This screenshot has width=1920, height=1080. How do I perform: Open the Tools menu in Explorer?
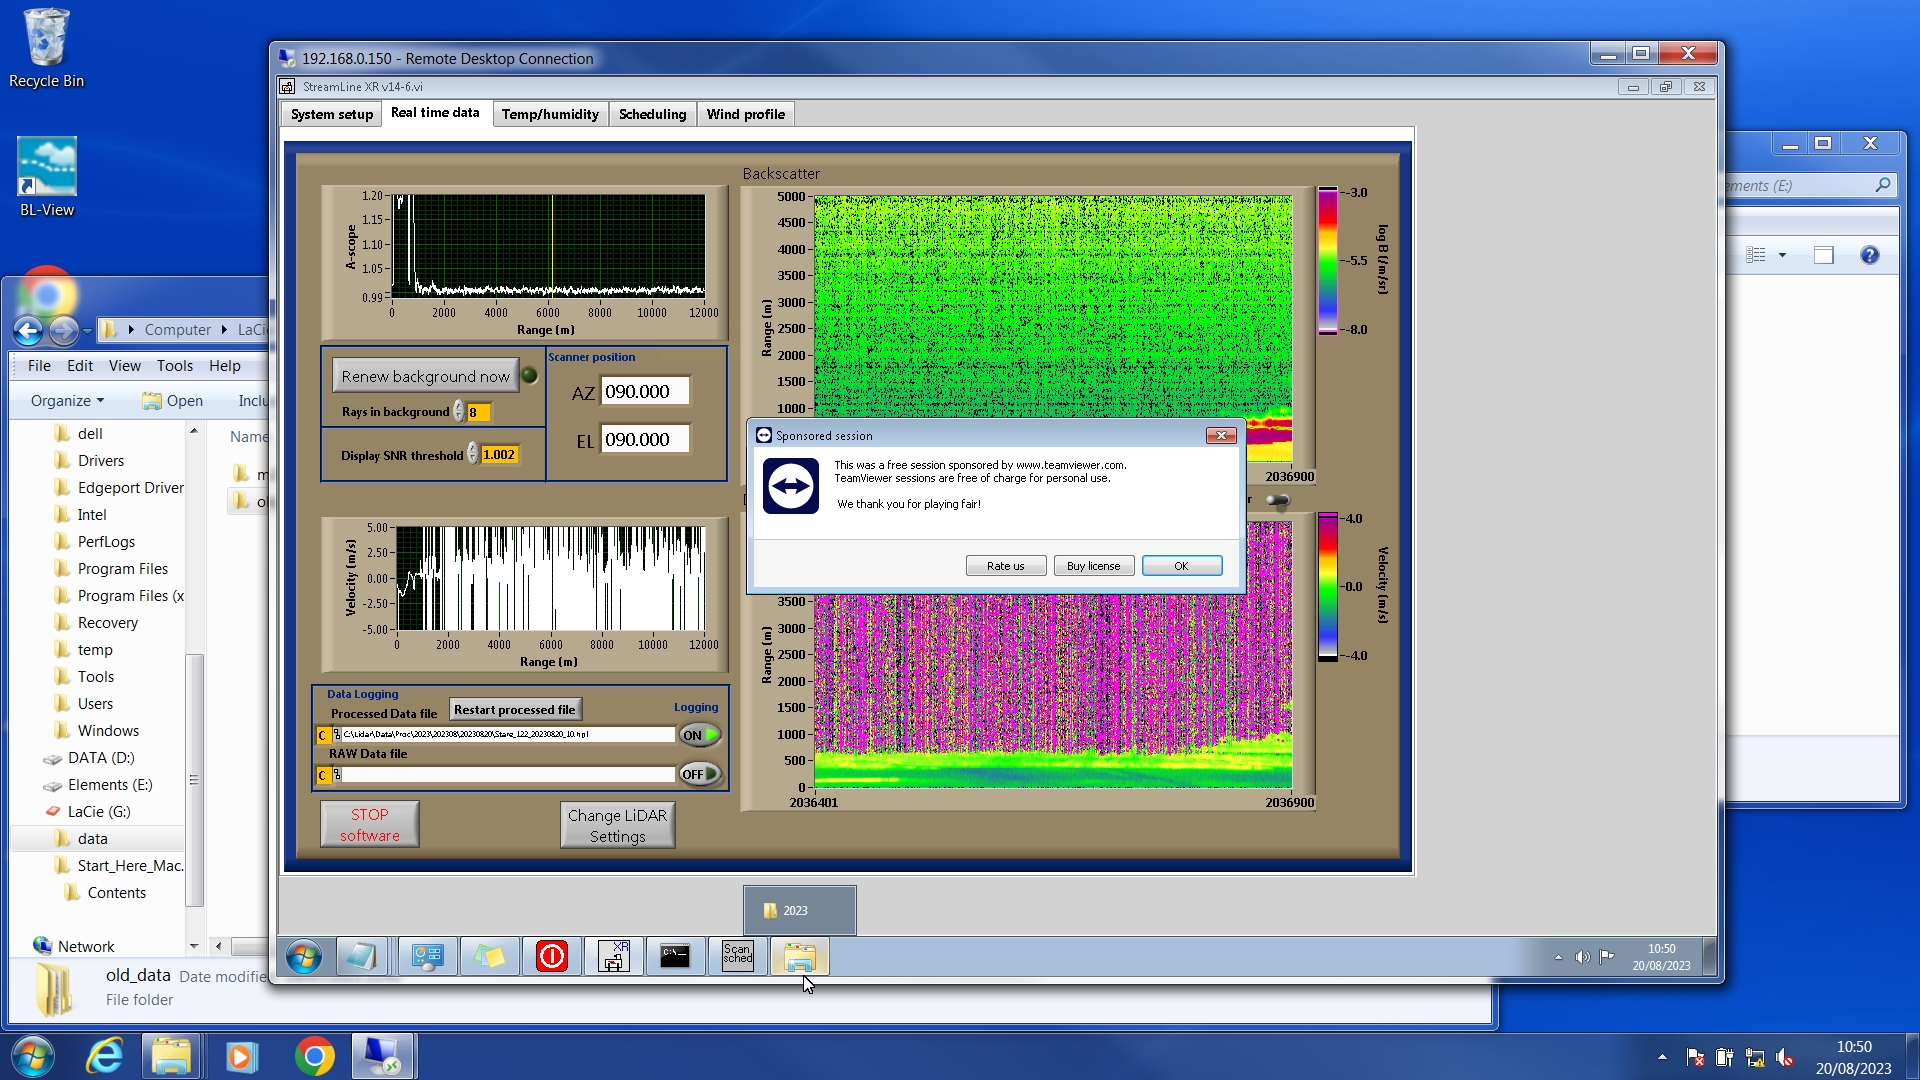174,366
